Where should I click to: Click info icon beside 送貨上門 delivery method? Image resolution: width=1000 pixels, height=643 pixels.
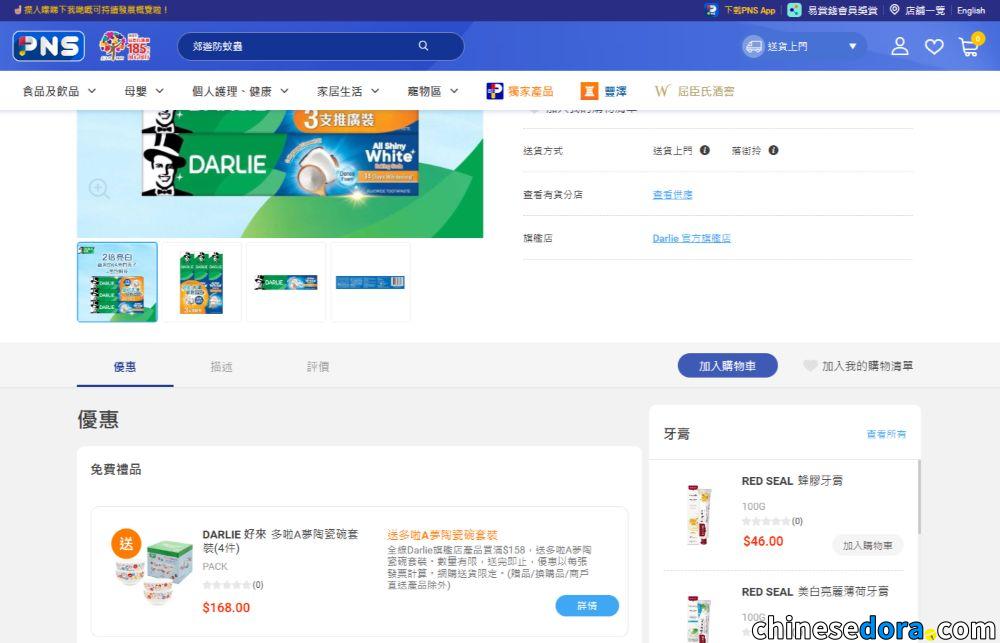[x=705, y=151]
